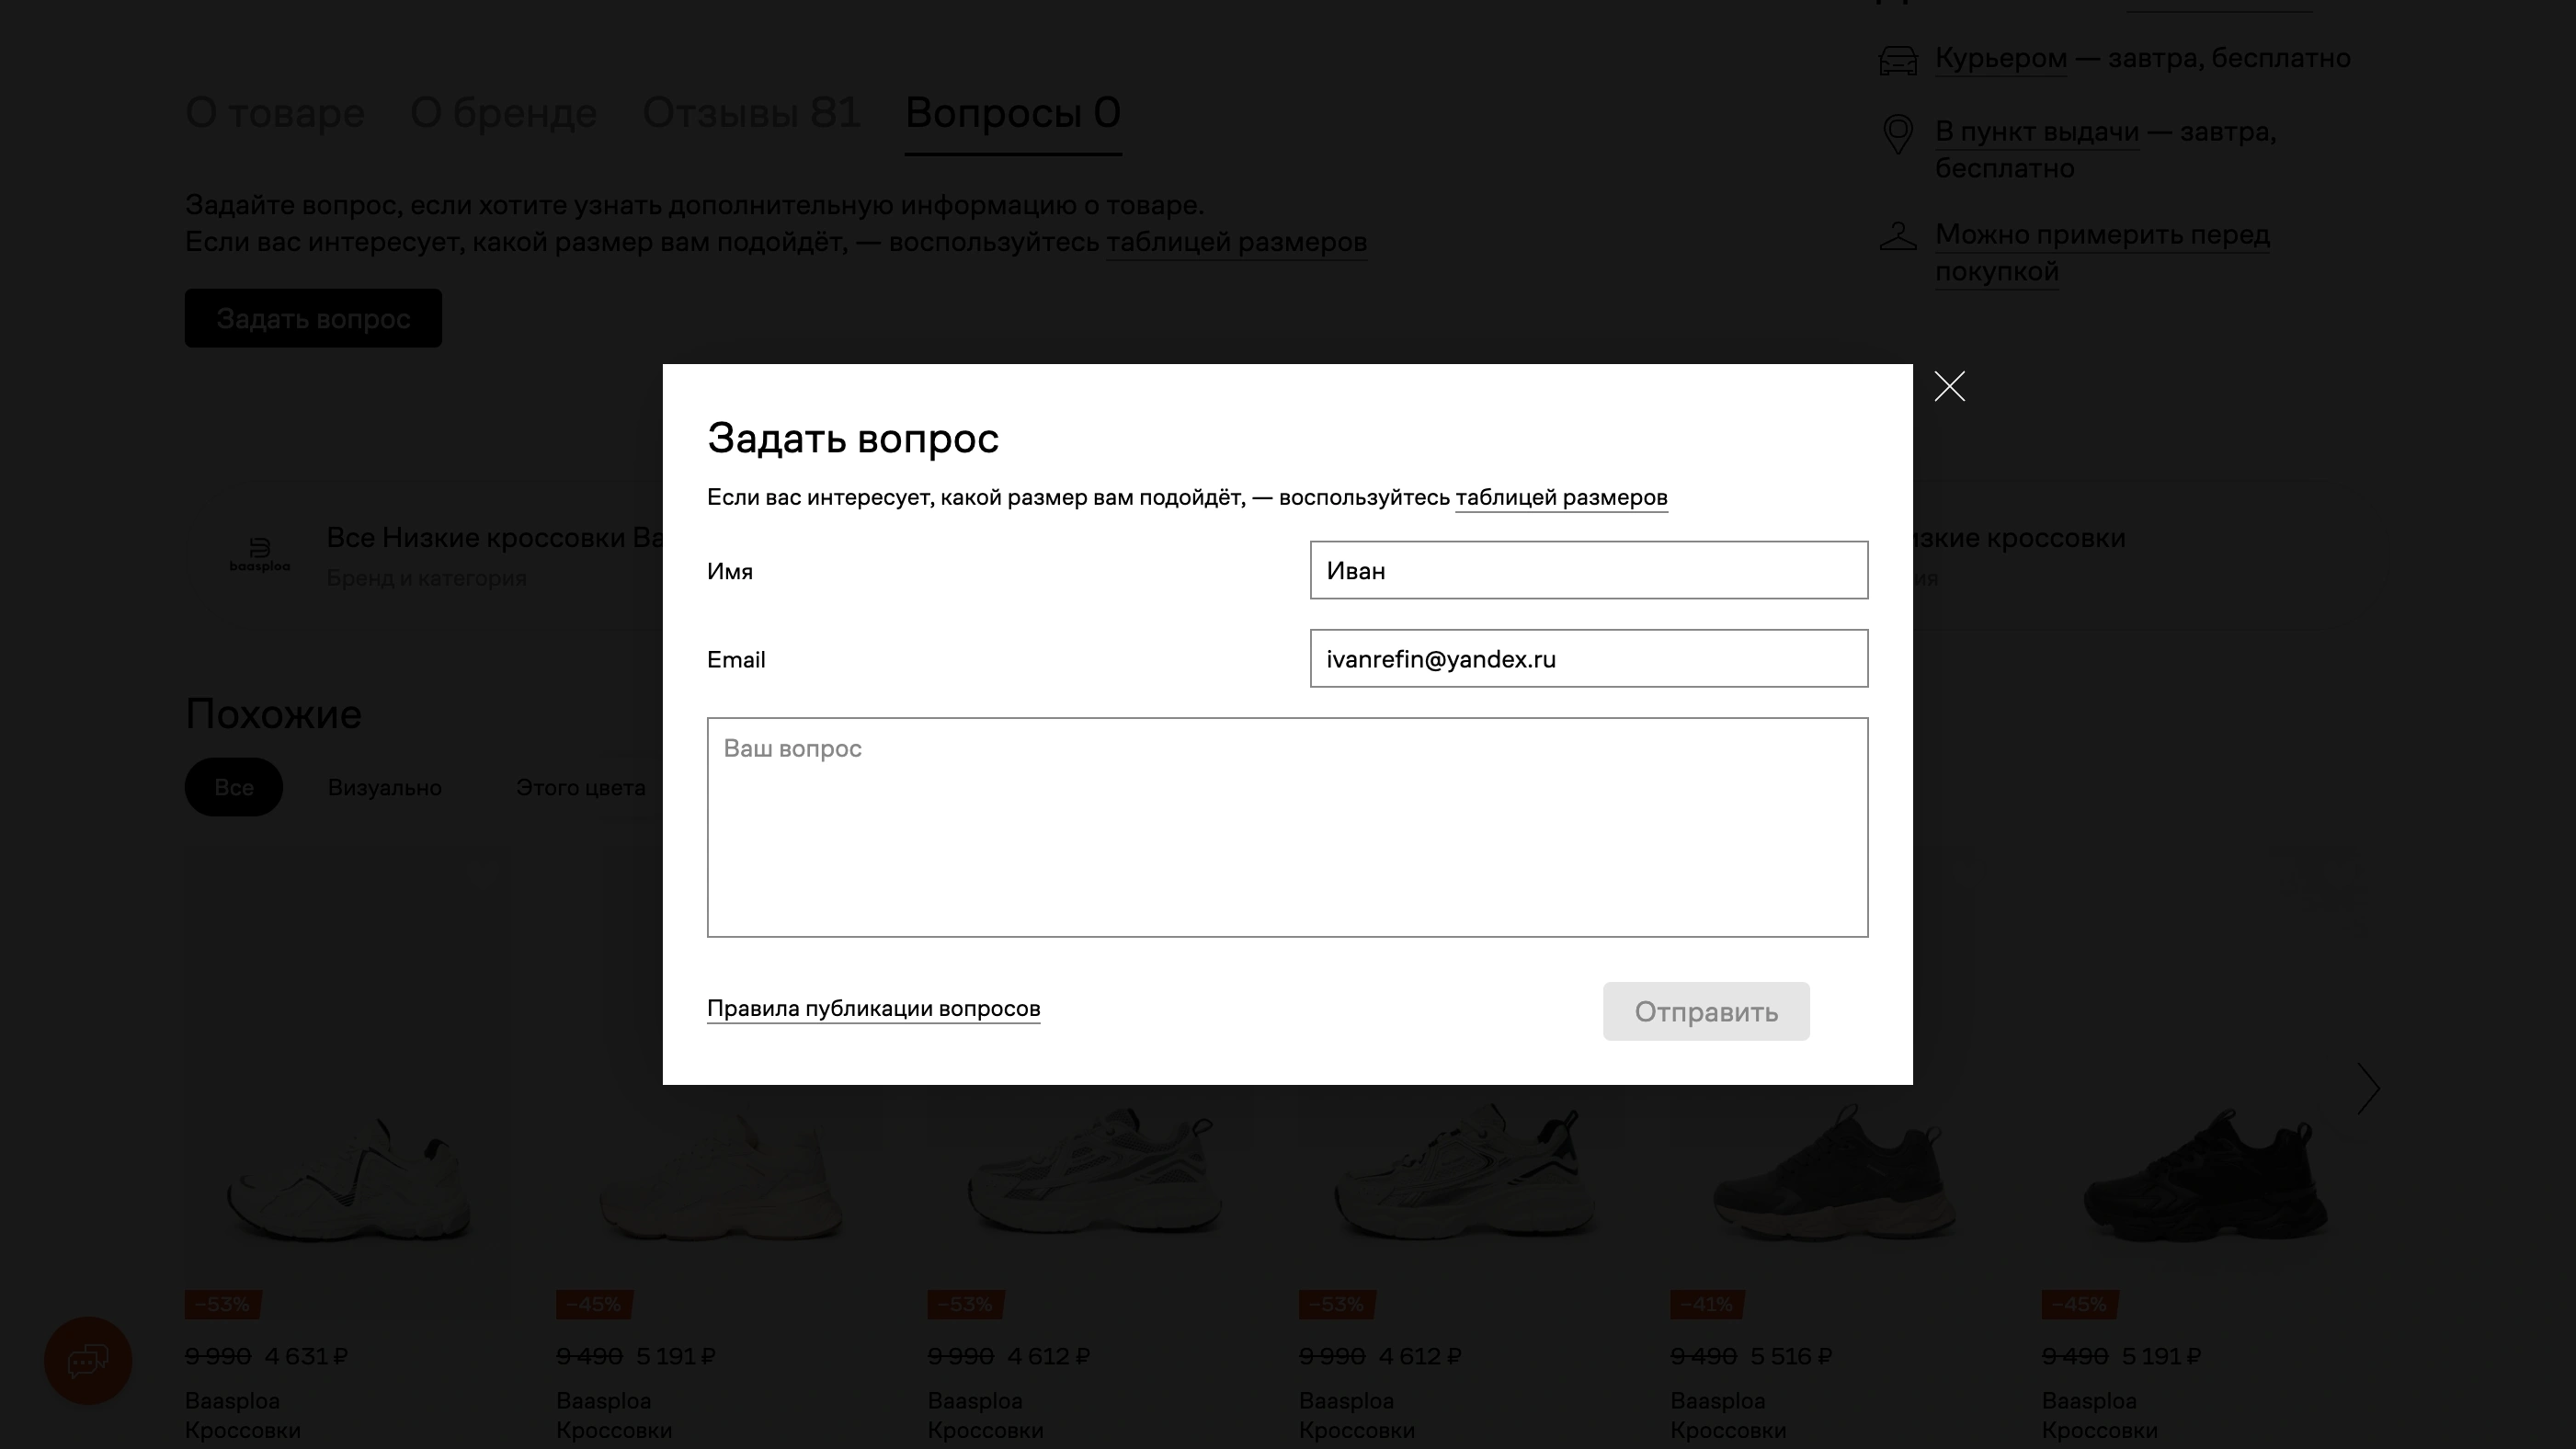Click the −41% discount badge
Screen dimensions: 2576x1449
[x=1707, y=1304]
